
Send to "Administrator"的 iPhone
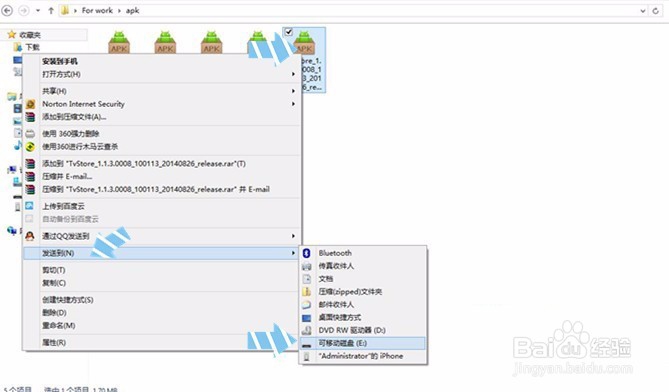click(x=363, y=356)
